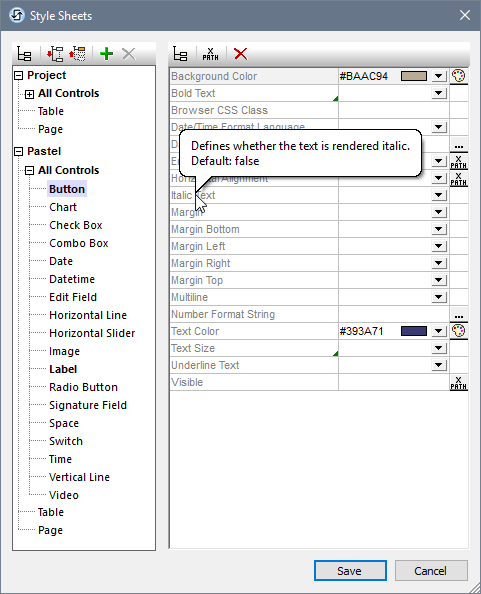Click the XPath icon in Visible row
The height and width of the screenshot is (594, 481).
459,382
